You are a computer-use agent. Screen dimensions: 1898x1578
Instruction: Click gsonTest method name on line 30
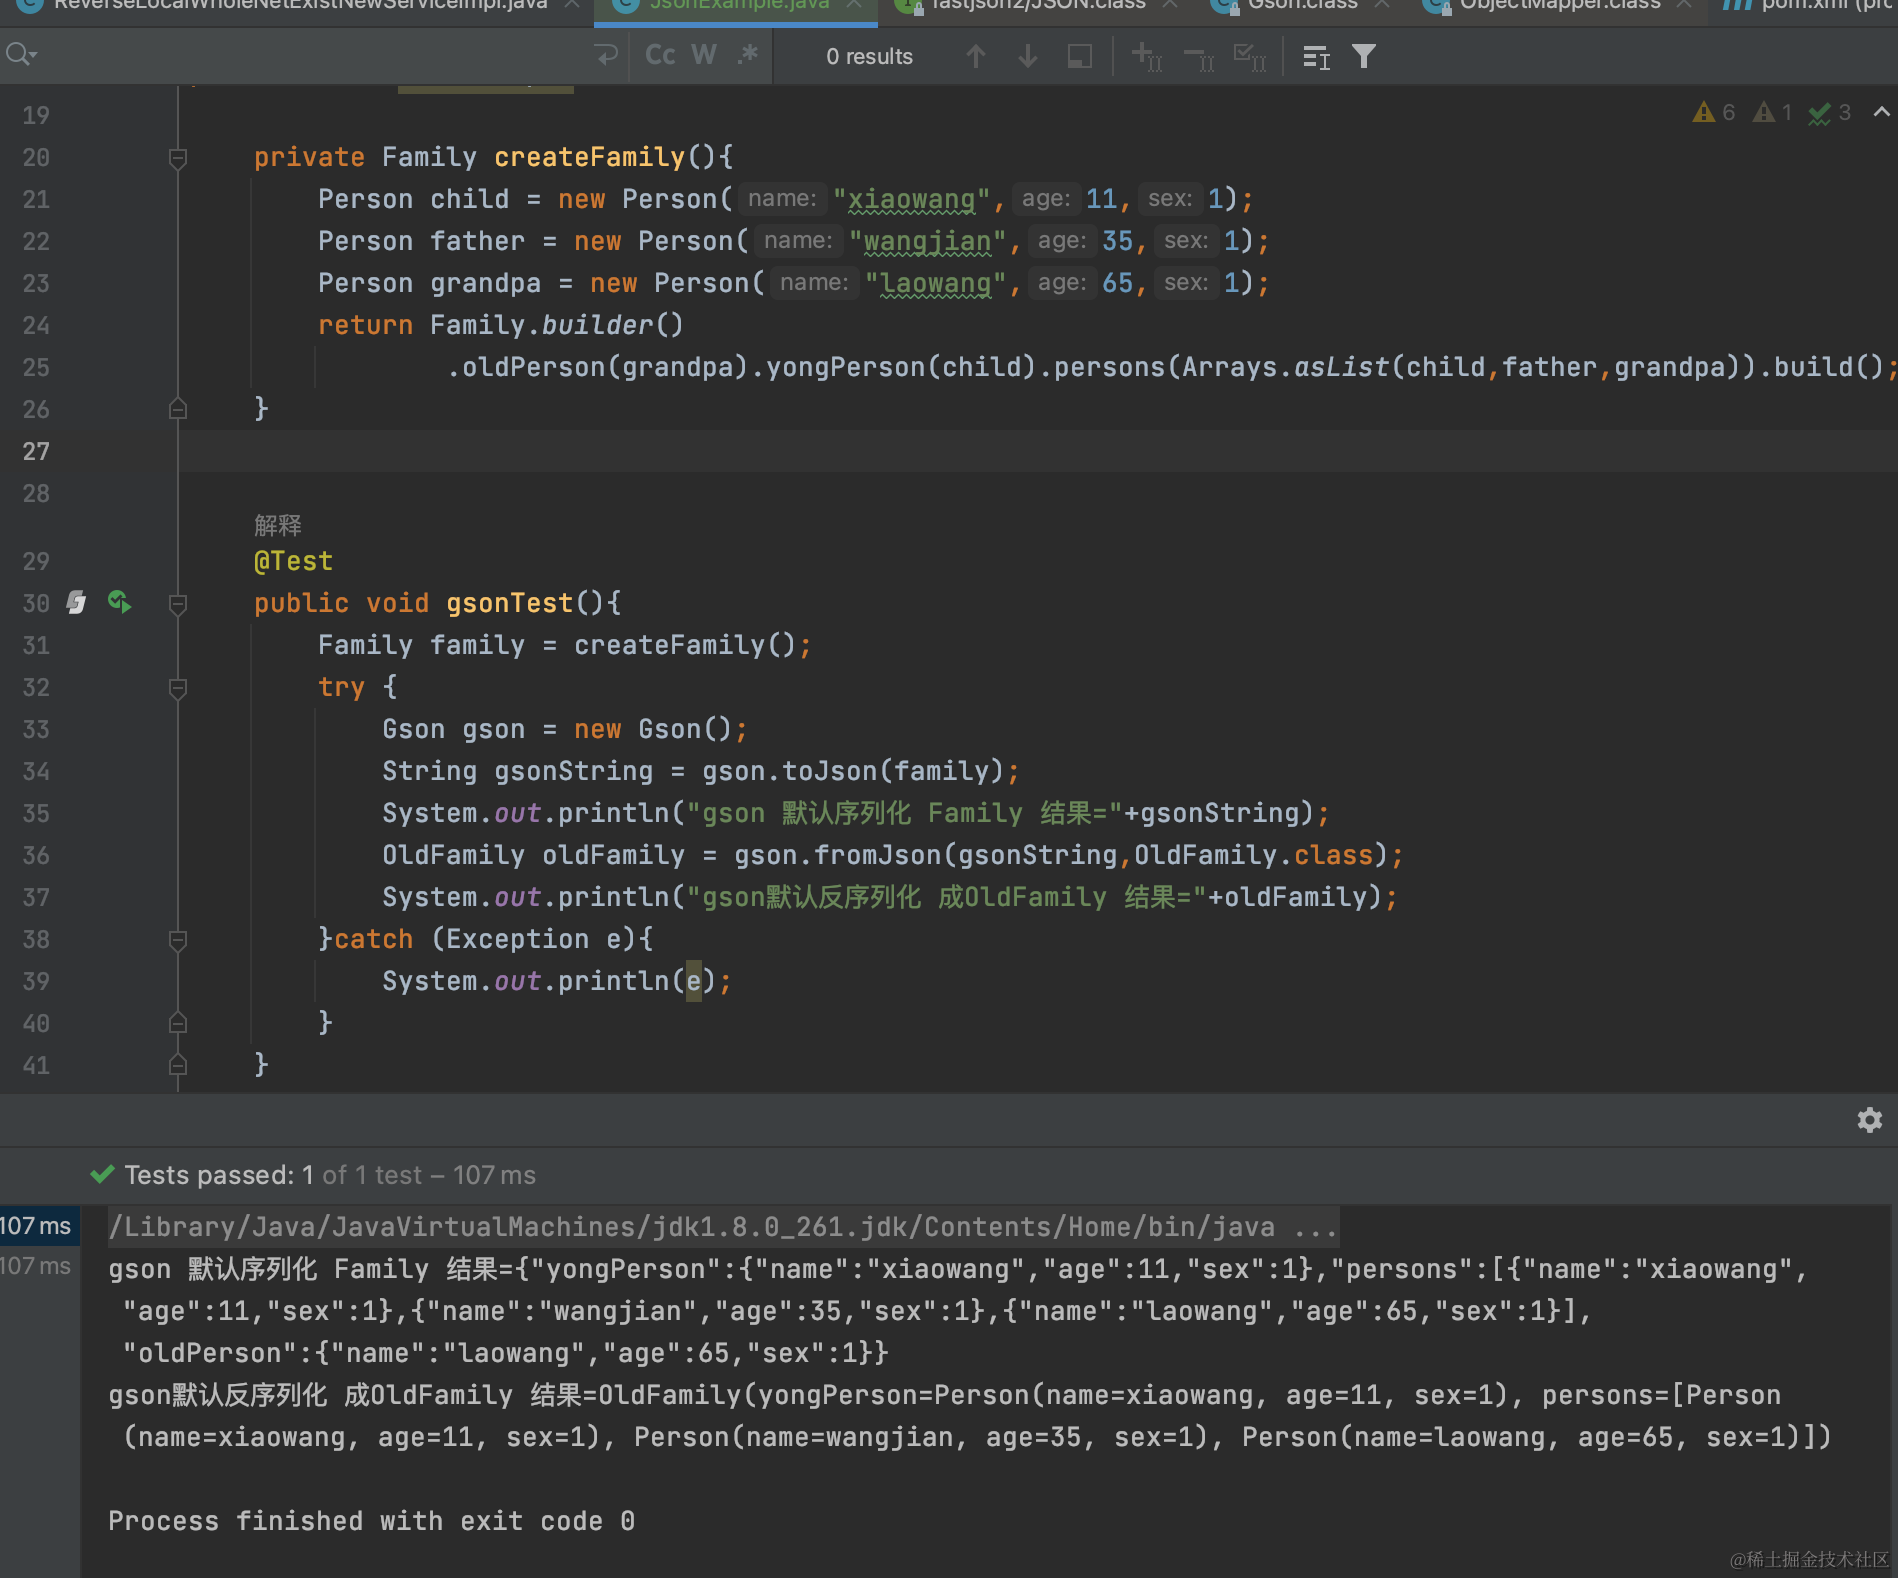(509, 603)
